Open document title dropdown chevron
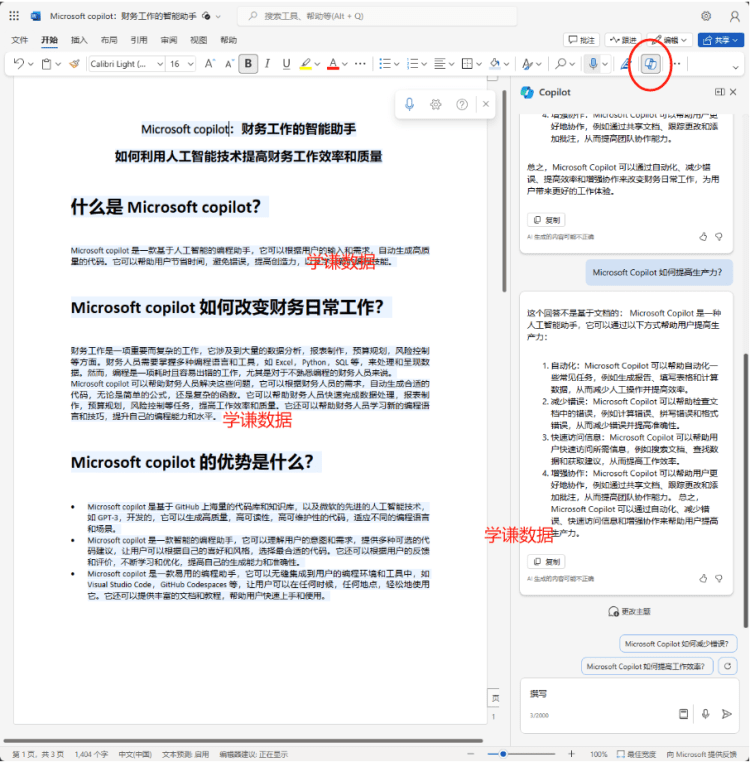 click(218, 17)
